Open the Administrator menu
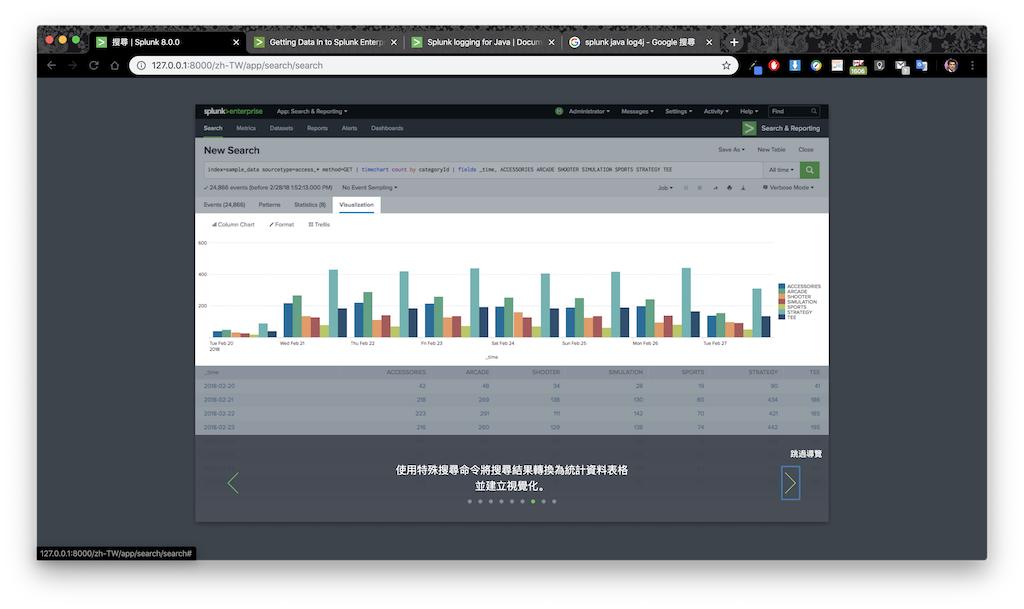The width and height of the screenshot is (1024, 609). click(x=588, y=112)
